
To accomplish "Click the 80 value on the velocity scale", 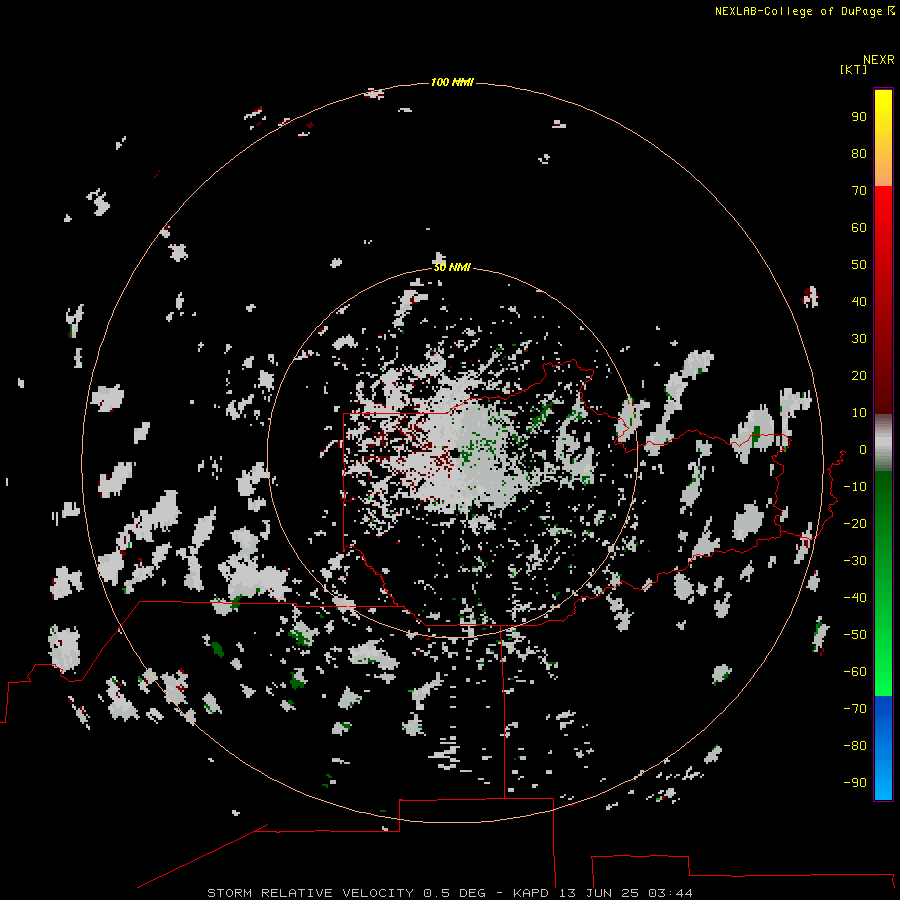I will pyautogui.click(x=859, y=154).
